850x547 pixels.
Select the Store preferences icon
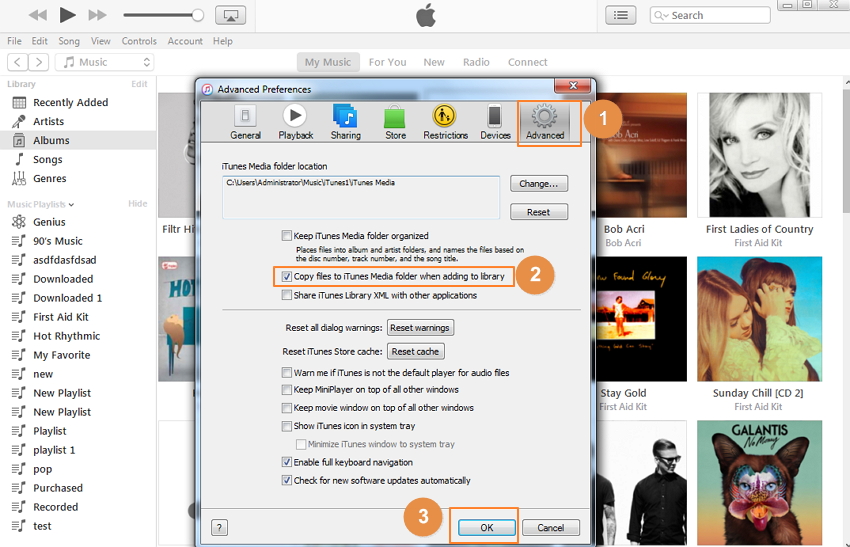point(395,122)
